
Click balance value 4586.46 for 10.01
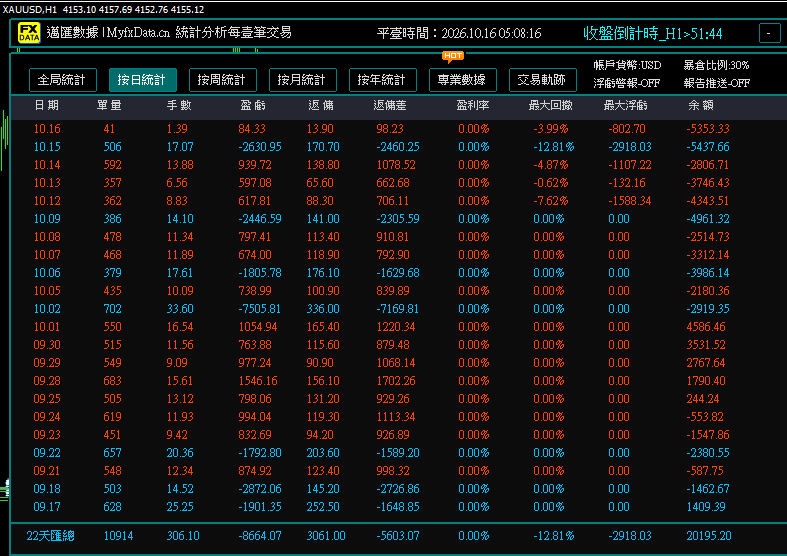click(706, 327)
